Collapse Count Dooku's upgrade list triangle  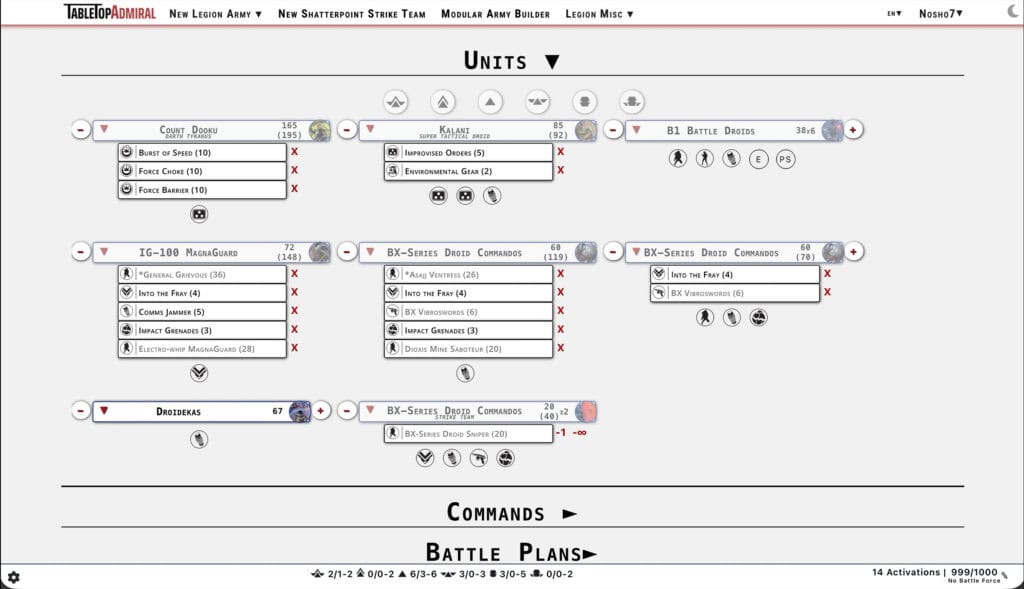(104, 129)
